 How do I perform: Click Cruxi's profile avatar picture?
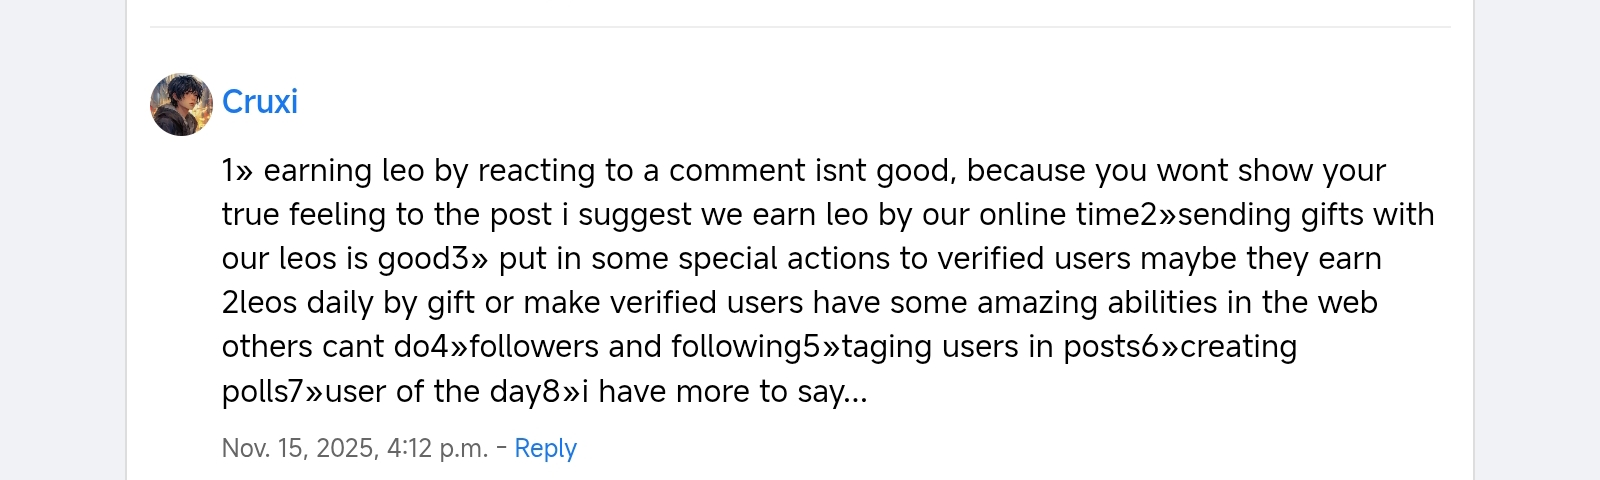pyautogui.click(x=181, y=104)
